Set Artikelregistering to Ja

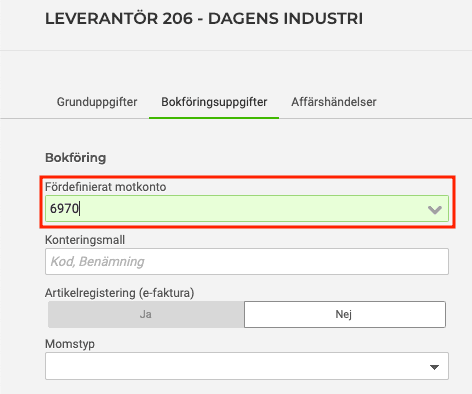146,314
